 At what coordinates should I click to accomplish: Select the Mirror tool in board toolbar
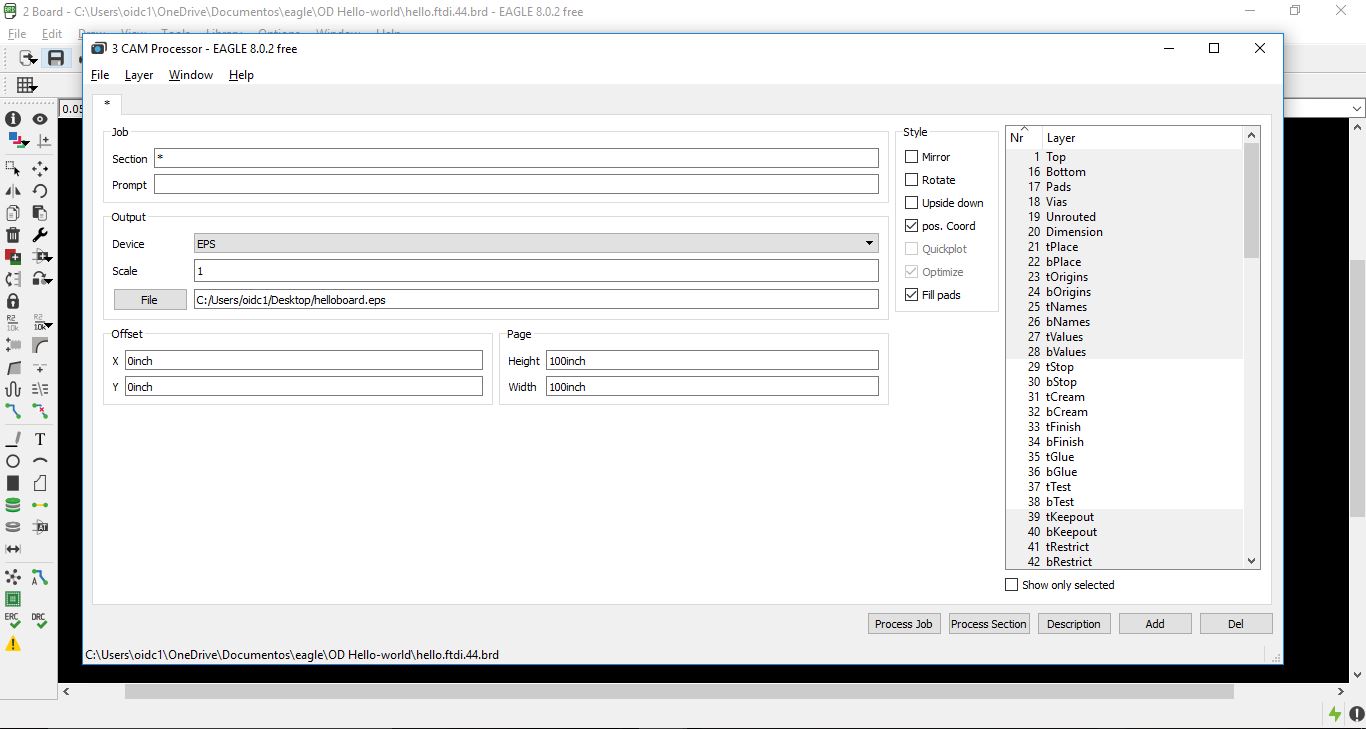(x=13, y=191)
